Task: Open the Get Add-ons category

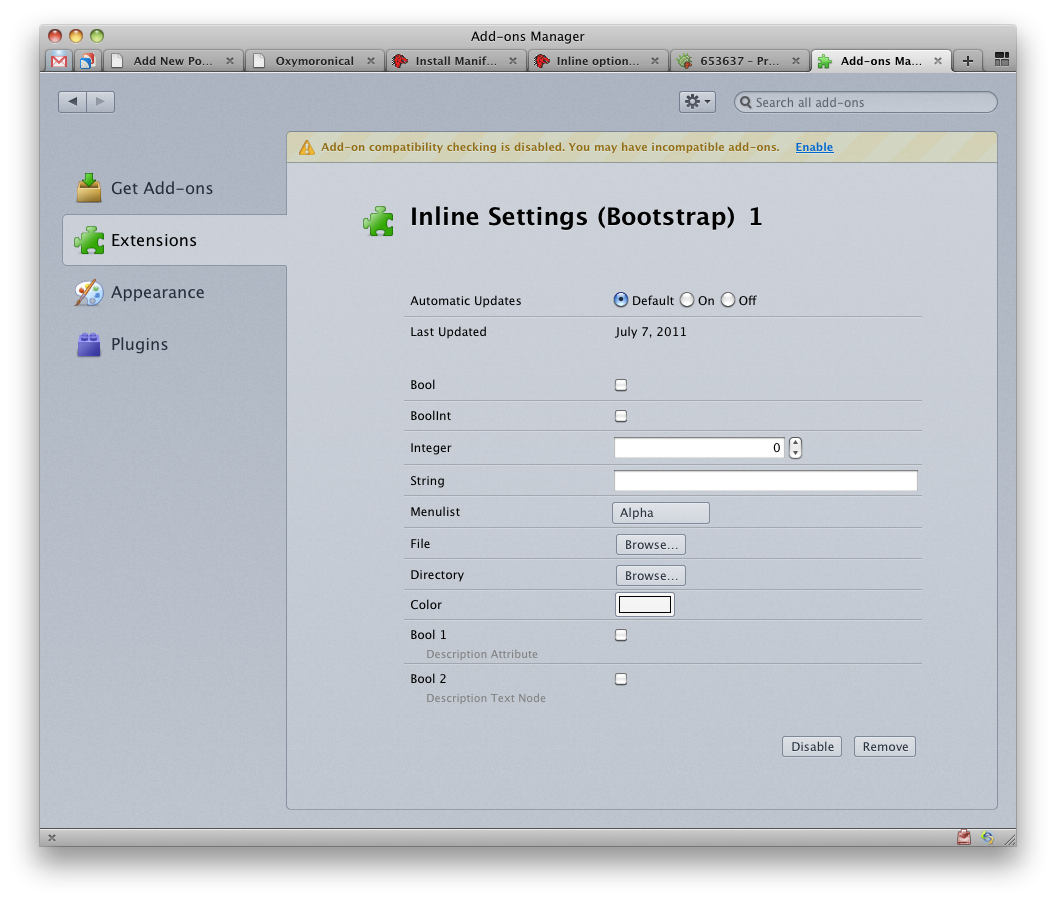Action: [174, 188]
